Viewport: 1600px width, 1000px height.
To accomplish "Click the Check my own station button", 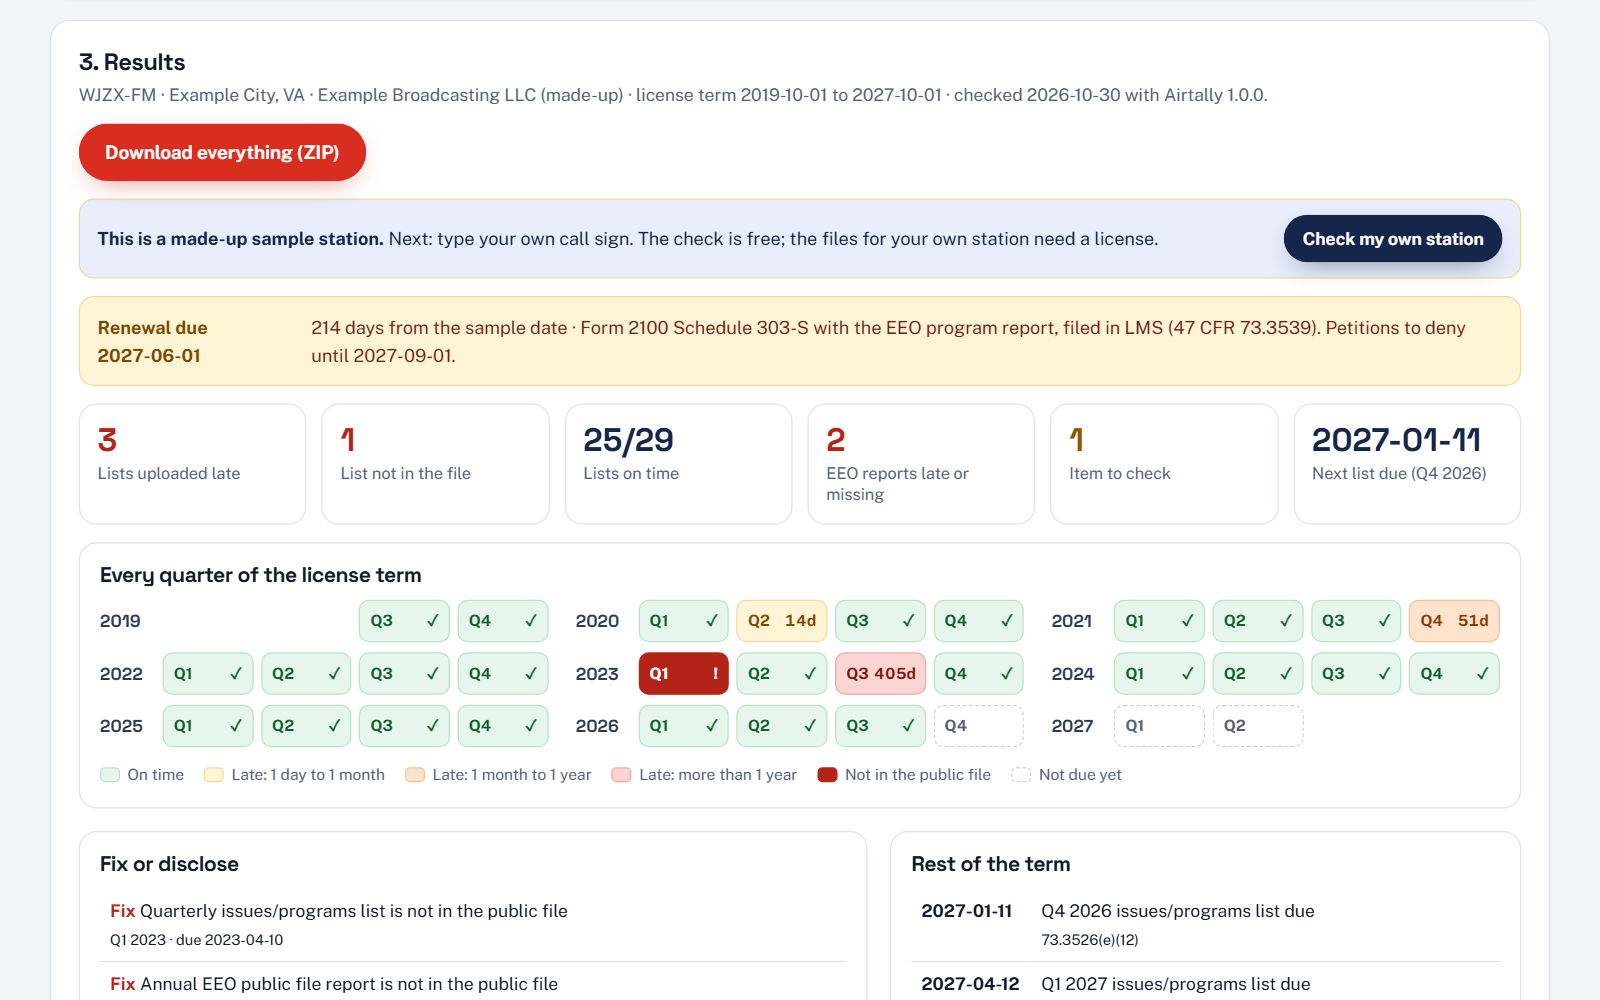I will [x=1392, y=239].
